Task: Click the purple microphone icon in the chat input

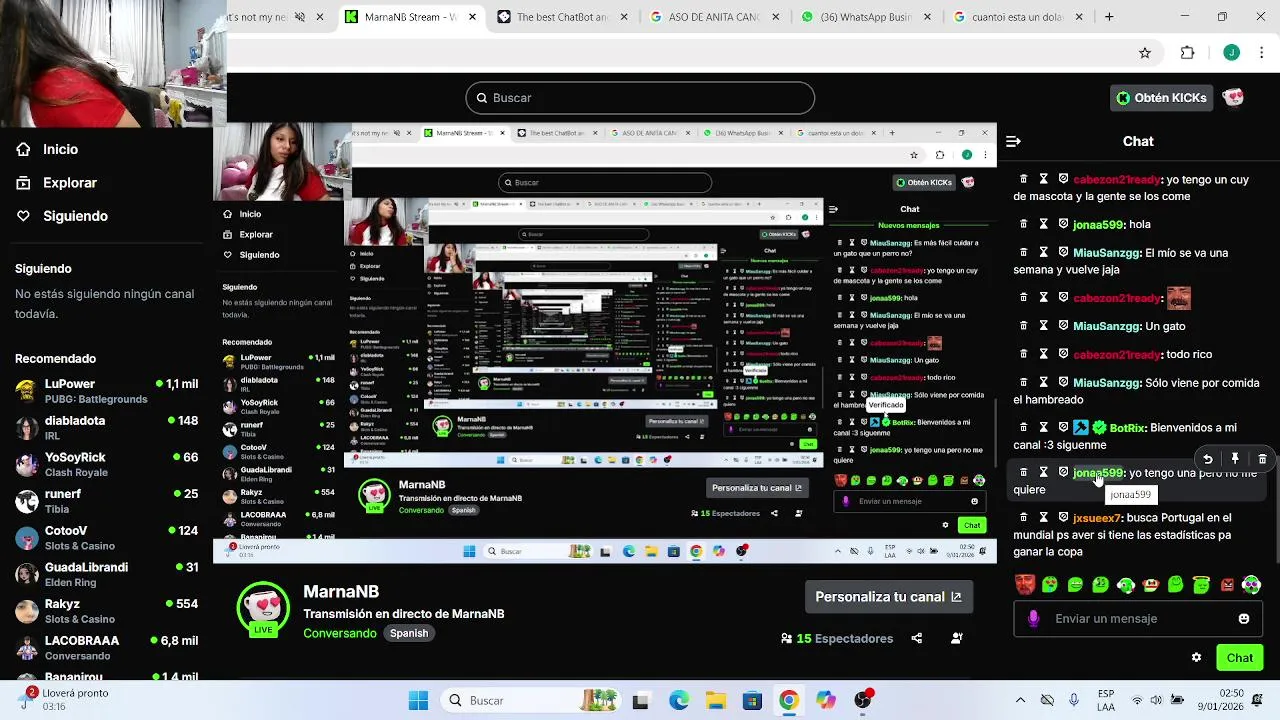Action: point(1033,619)
